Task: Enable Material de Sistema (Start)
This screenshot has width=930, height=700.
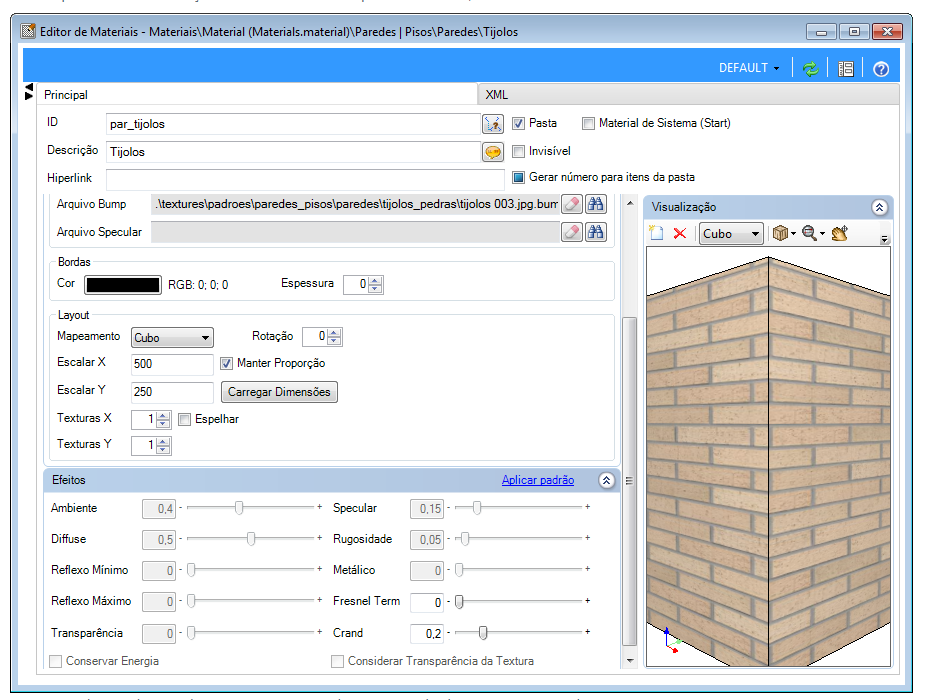Action: (x=588, y=123)
